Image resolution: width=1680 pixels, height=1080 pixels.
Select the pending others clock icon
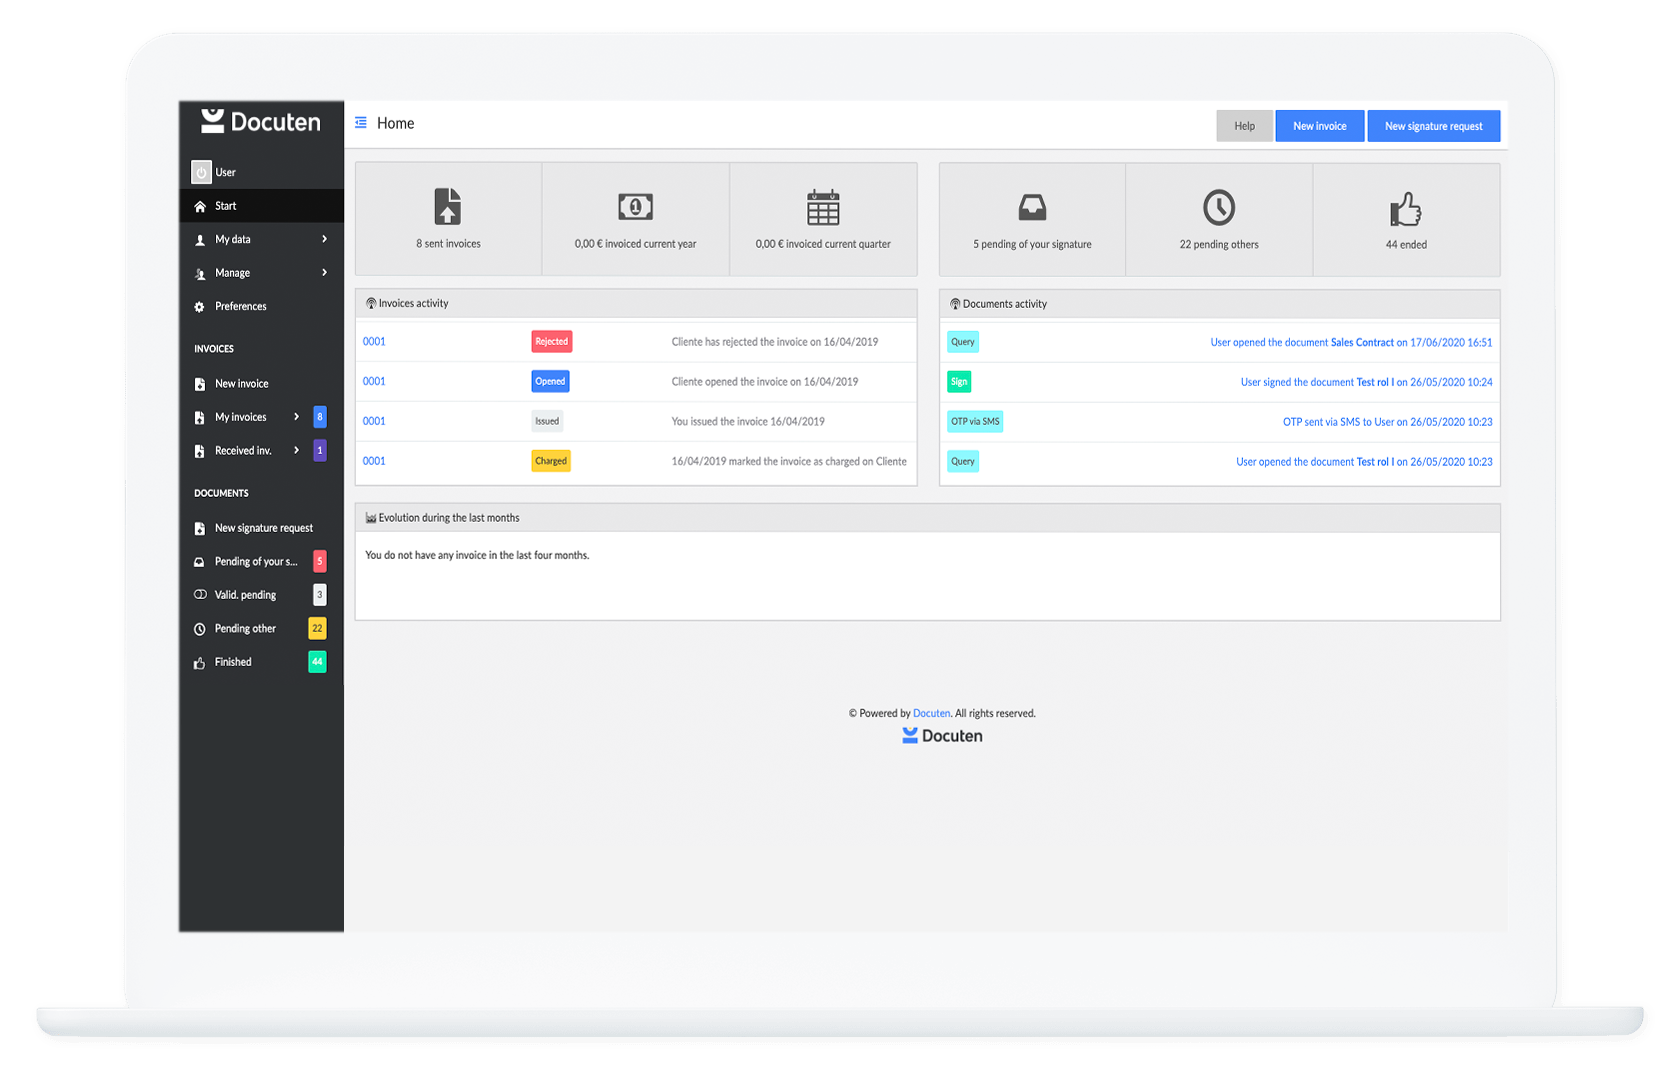(x=1218, y=208)
